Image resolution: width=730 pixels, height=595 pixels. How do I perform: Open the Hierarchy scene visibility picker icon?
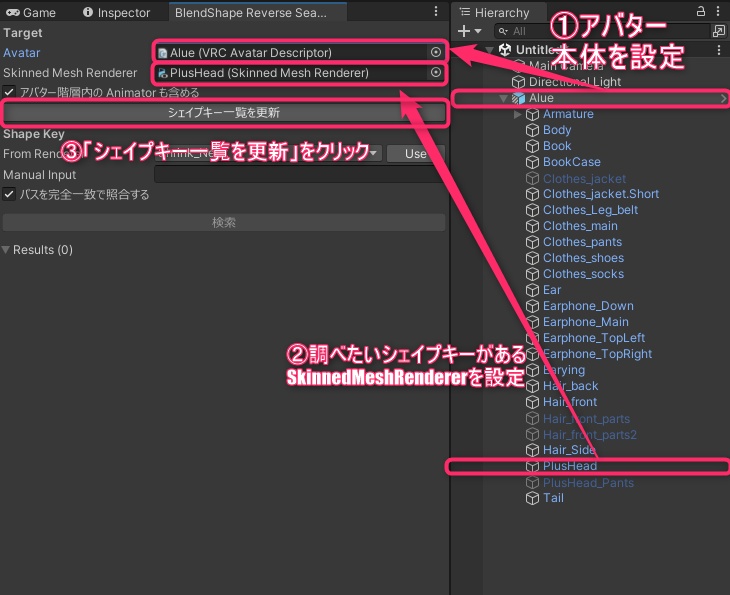(x=718, y=31)
